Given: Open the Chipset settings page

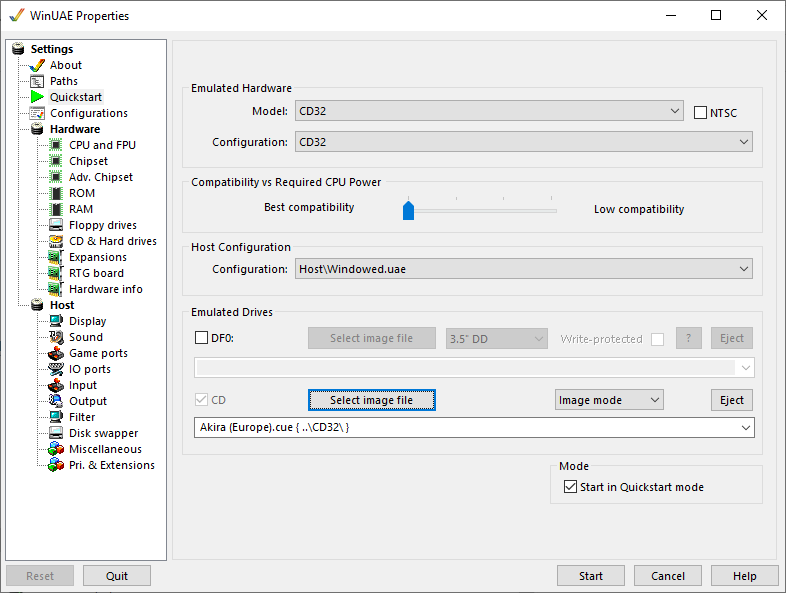Looking at the screenshot, I should tap(88, 161).
